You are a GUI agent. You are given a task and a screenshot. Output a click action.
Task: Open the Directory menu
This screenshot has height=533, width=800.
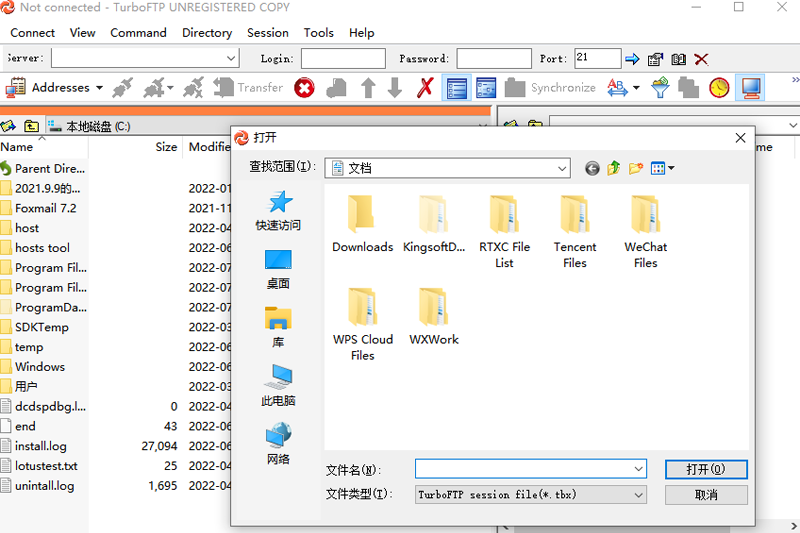[207, 33]
